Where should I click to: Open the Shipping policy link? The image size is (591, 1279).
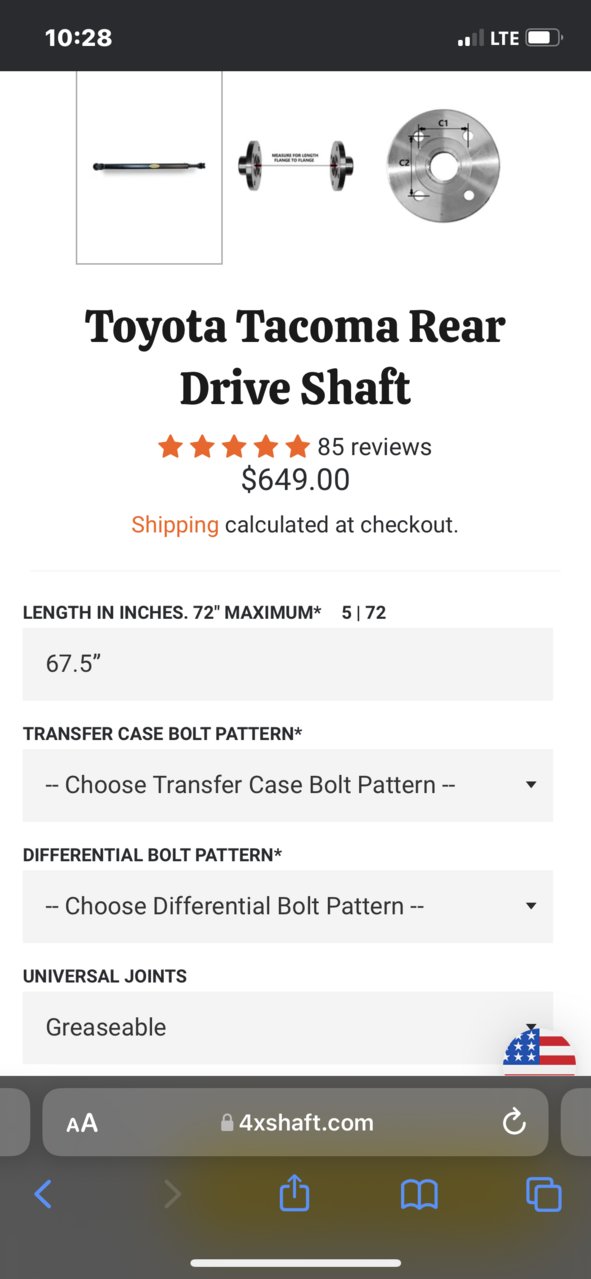pyautogui.click(x=175, y=525)
